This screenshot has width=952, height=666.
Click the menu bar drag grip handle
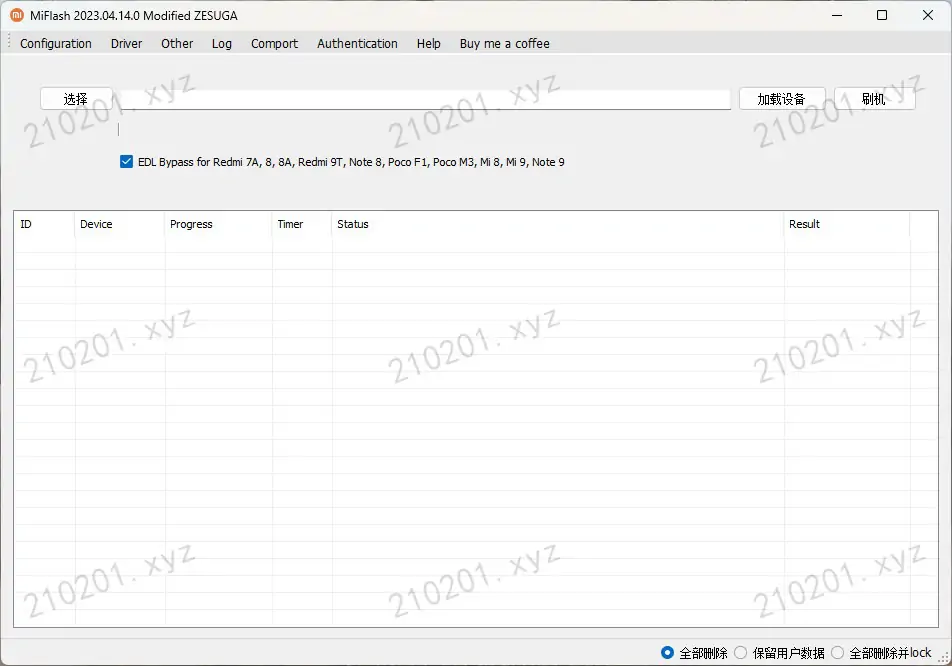point(8,41)
